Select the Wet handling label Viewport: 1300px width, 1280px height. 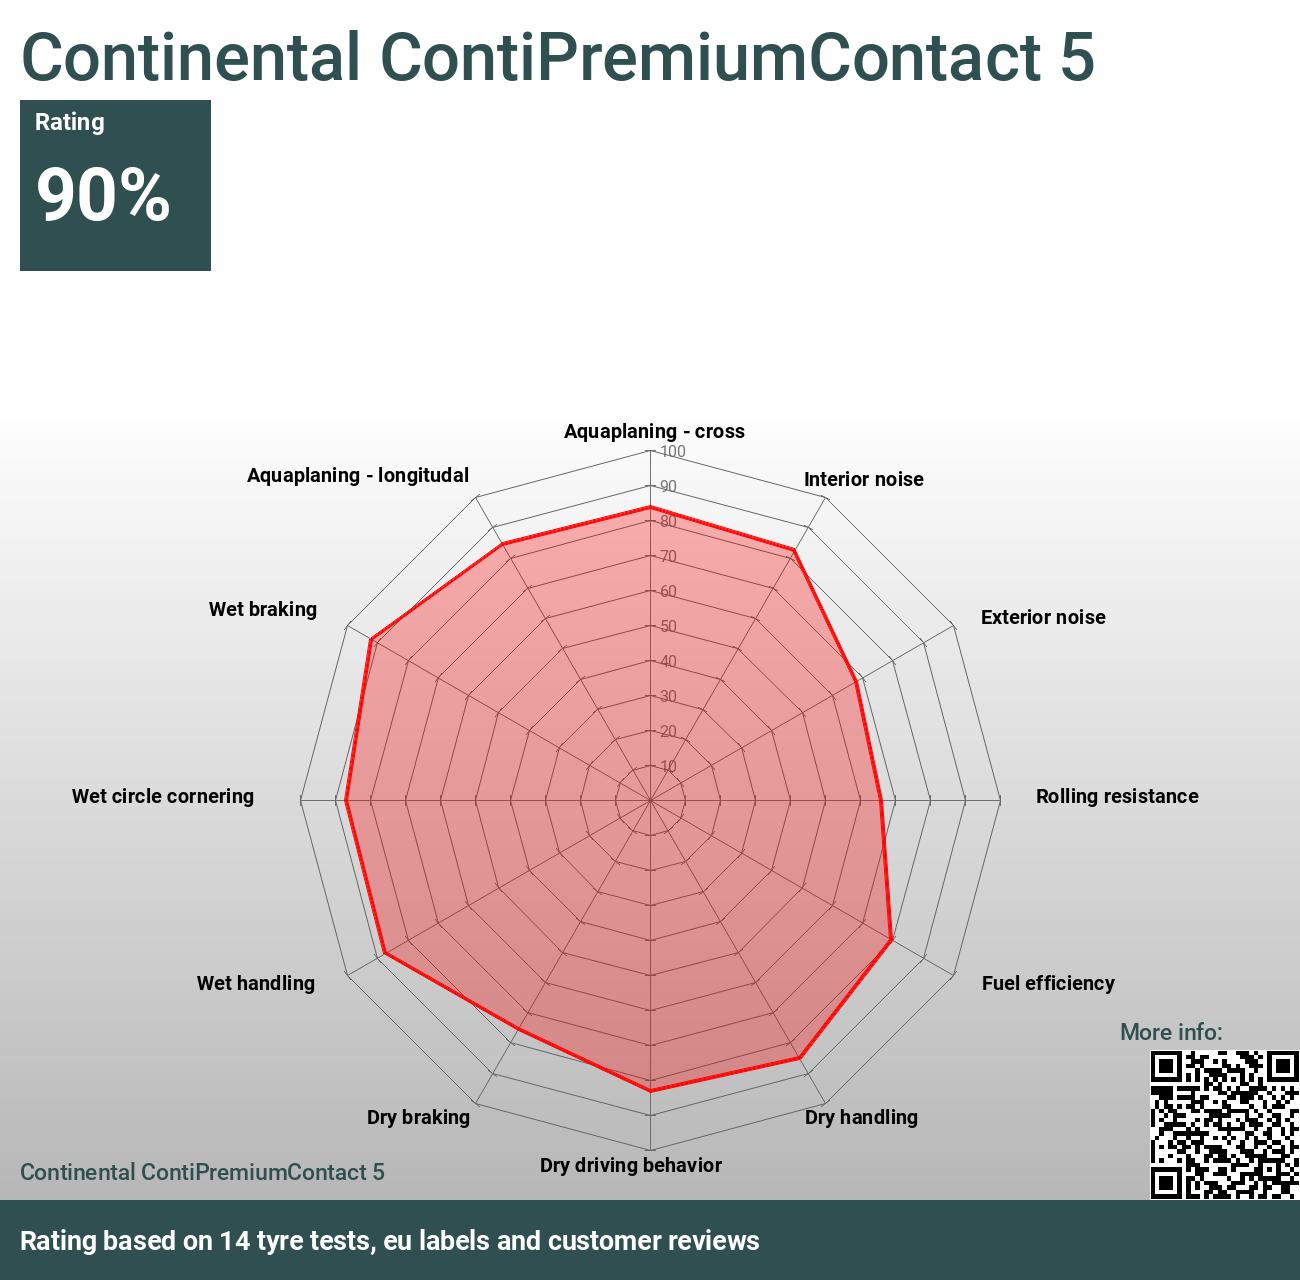tap(256, 983)
